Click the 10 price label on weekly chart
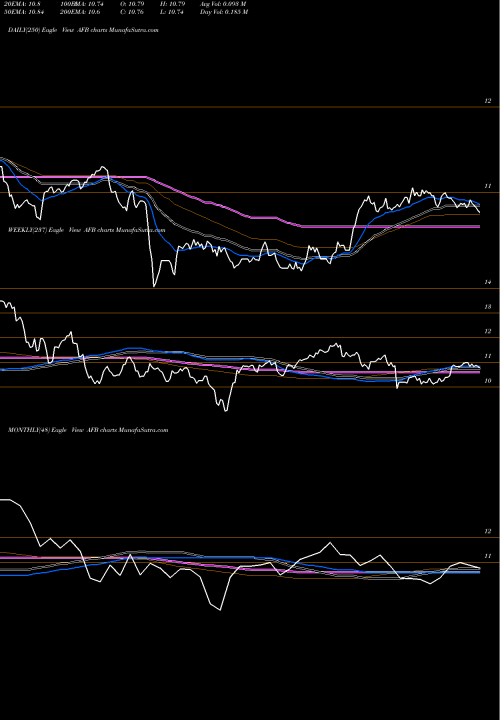This screenshot has width=500, height=720. pos(488,381)
